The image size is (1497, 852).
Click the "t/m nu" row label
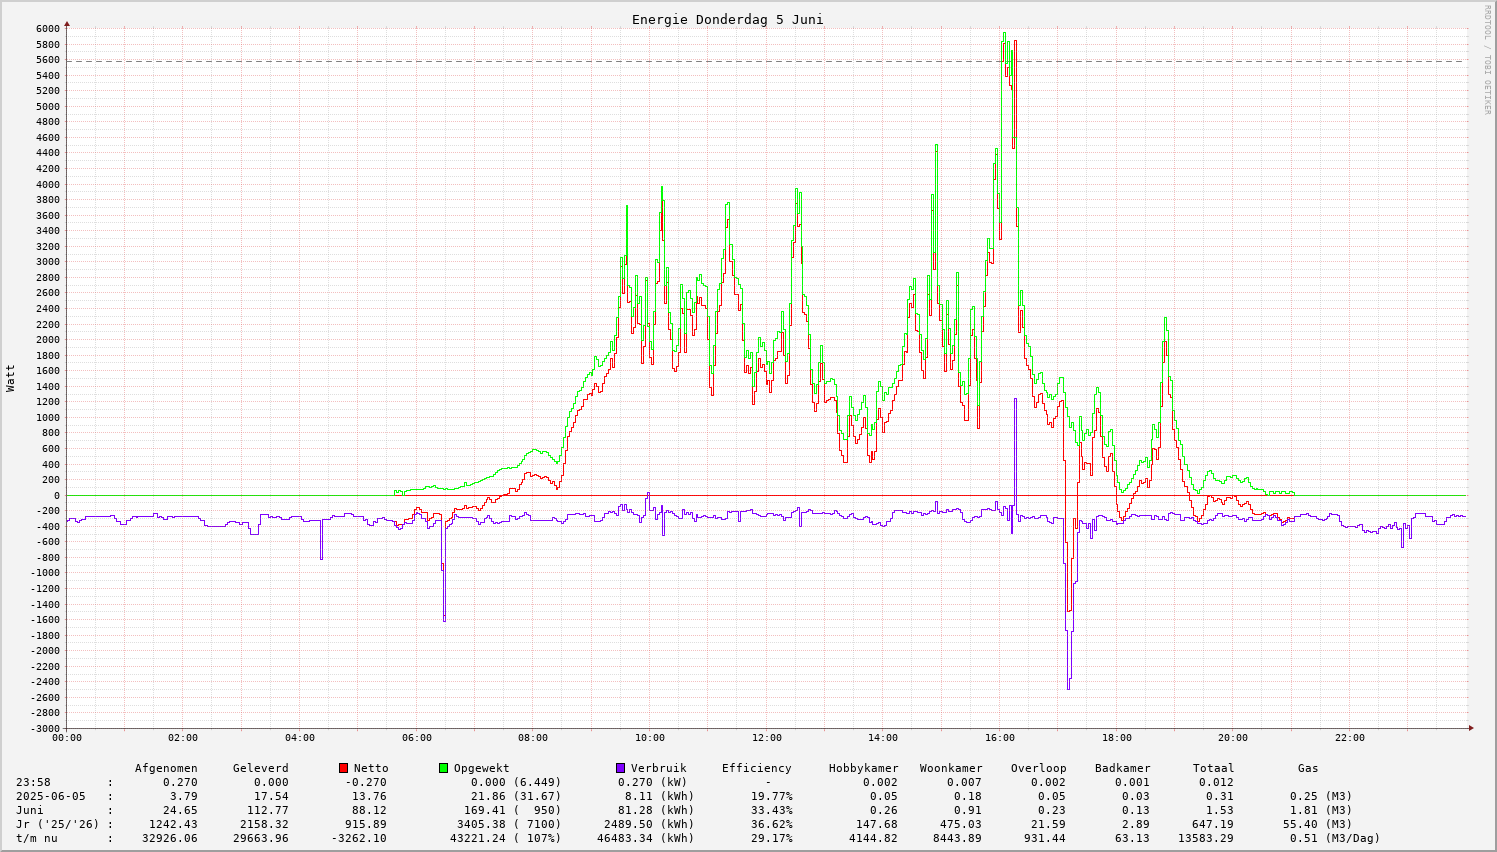coord(37,838)
